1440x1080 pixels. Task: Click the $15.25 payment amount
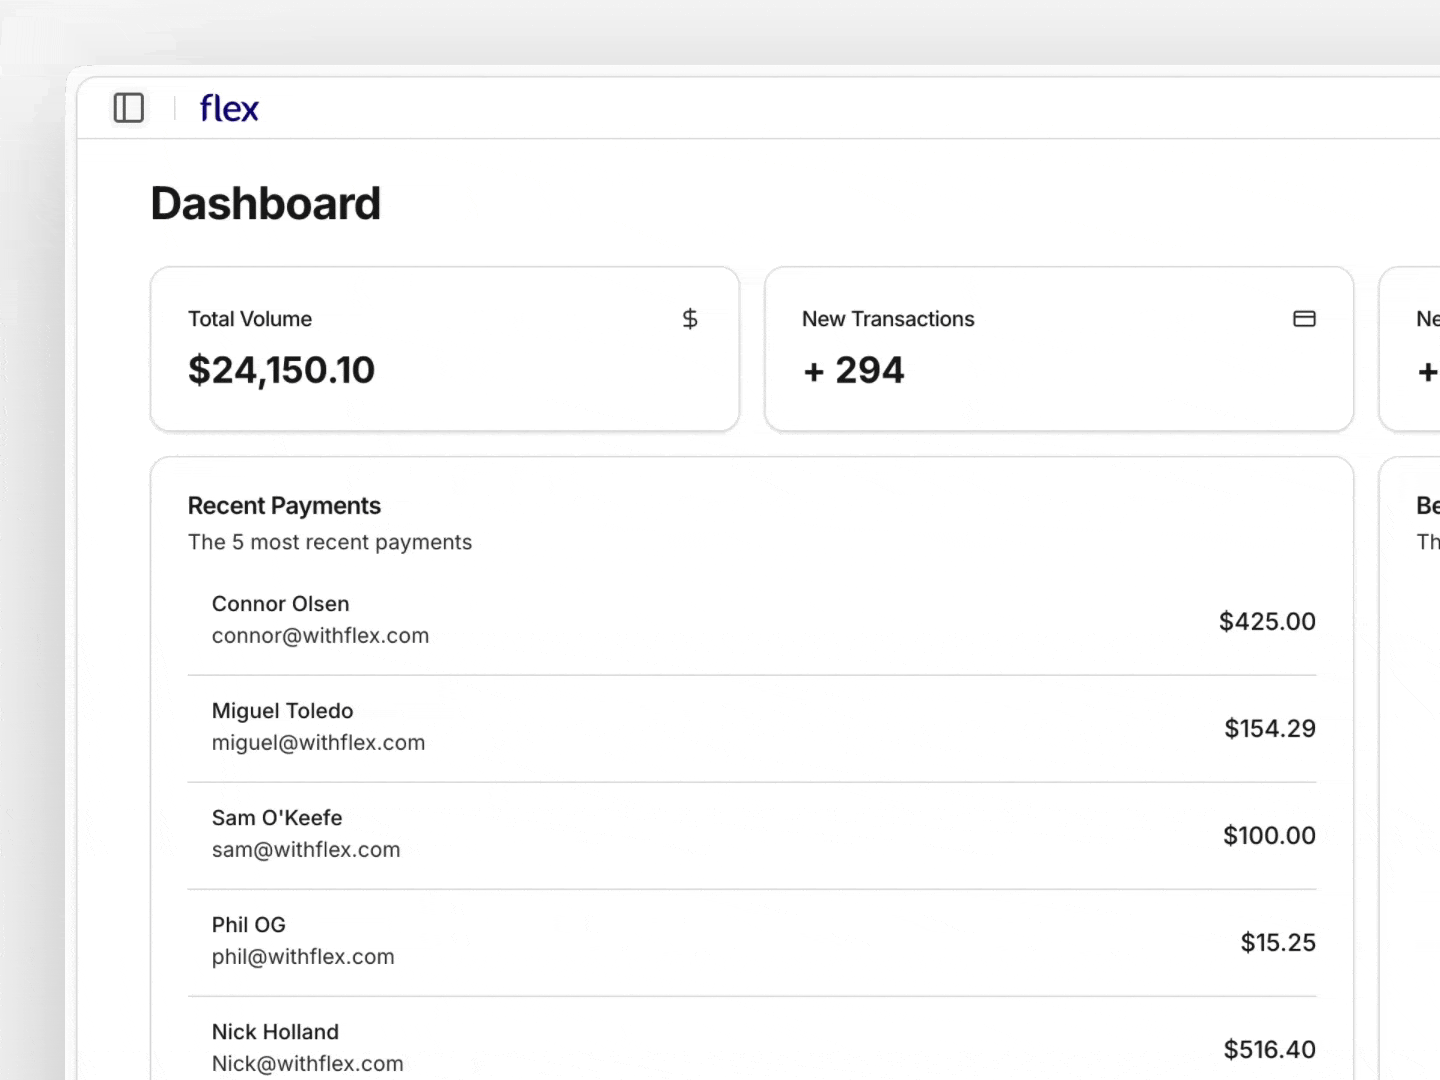1278,942
